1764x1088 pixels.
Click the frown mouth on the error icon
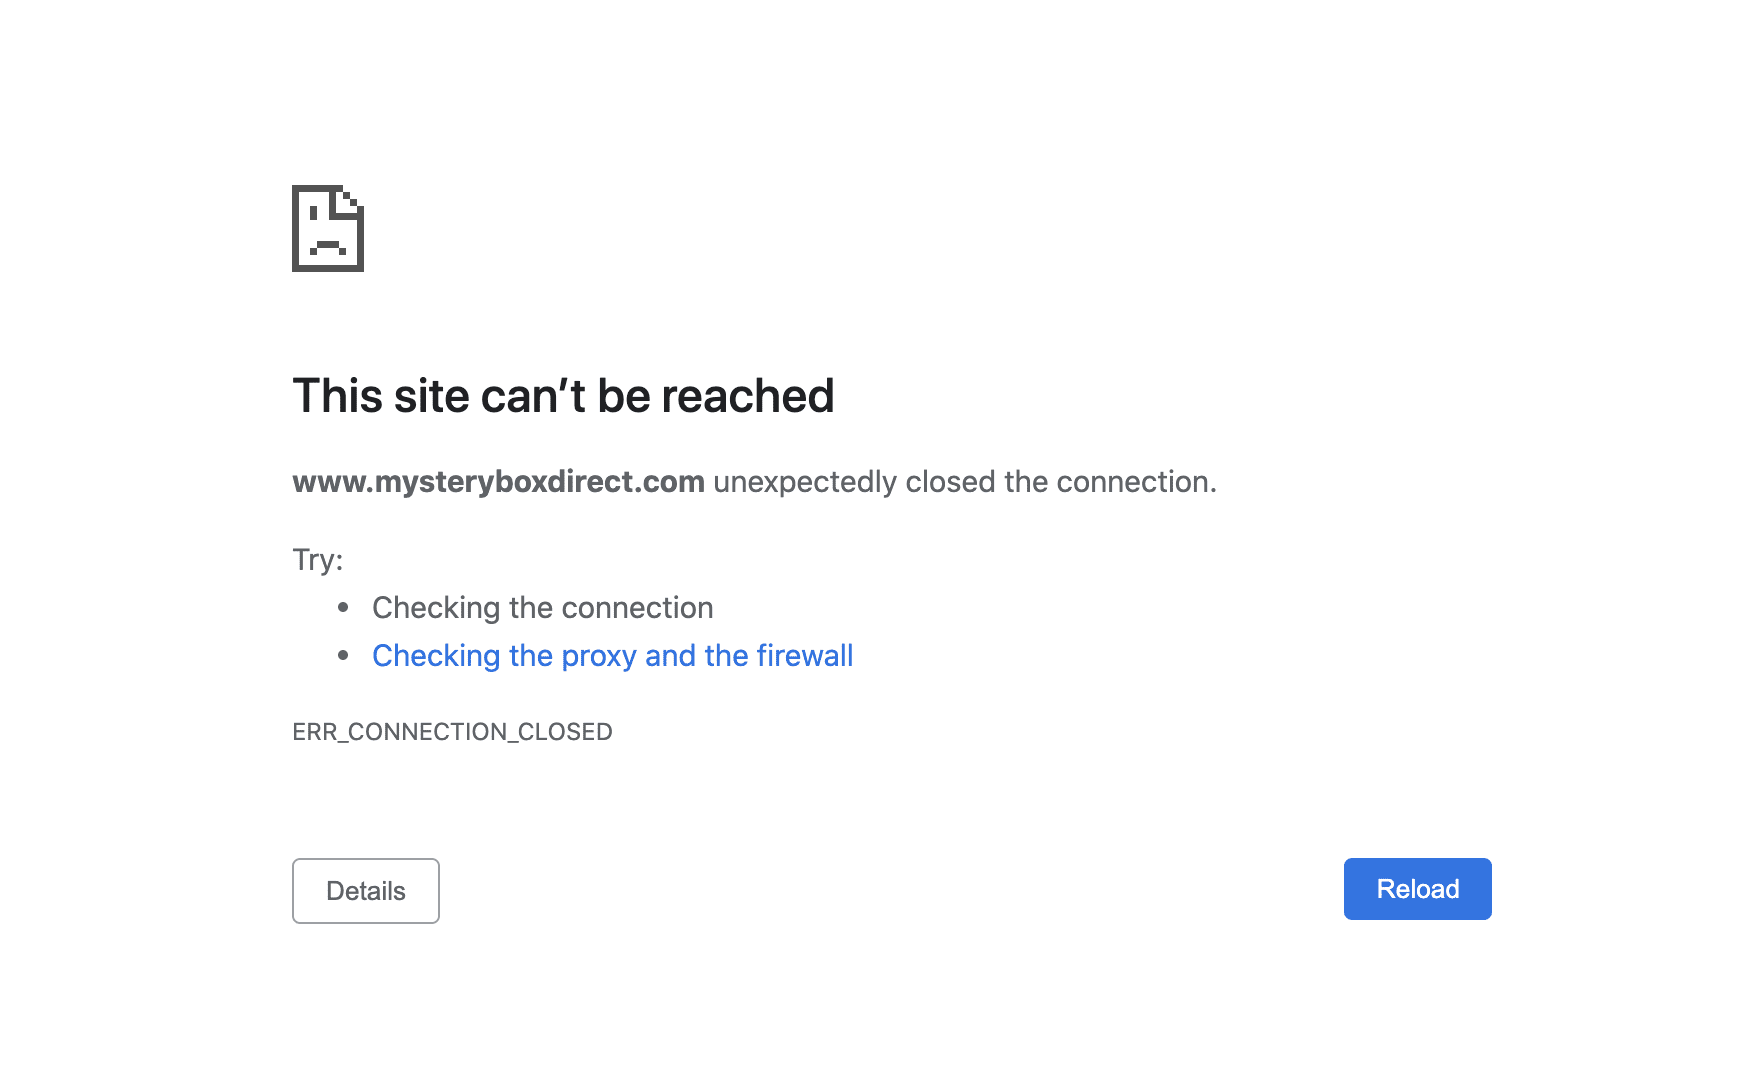point(327,246)
